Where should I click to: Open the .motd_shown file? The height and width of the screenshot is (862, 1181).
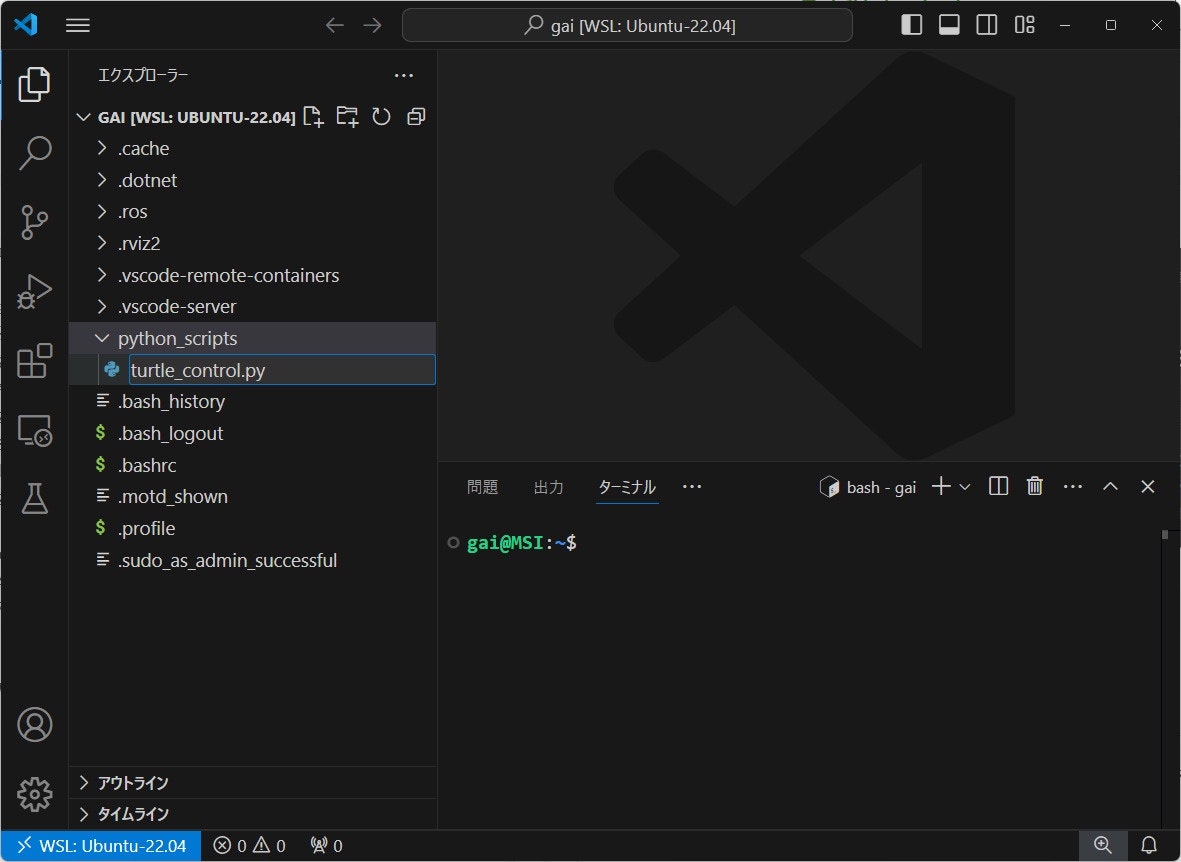pos(252,497)
